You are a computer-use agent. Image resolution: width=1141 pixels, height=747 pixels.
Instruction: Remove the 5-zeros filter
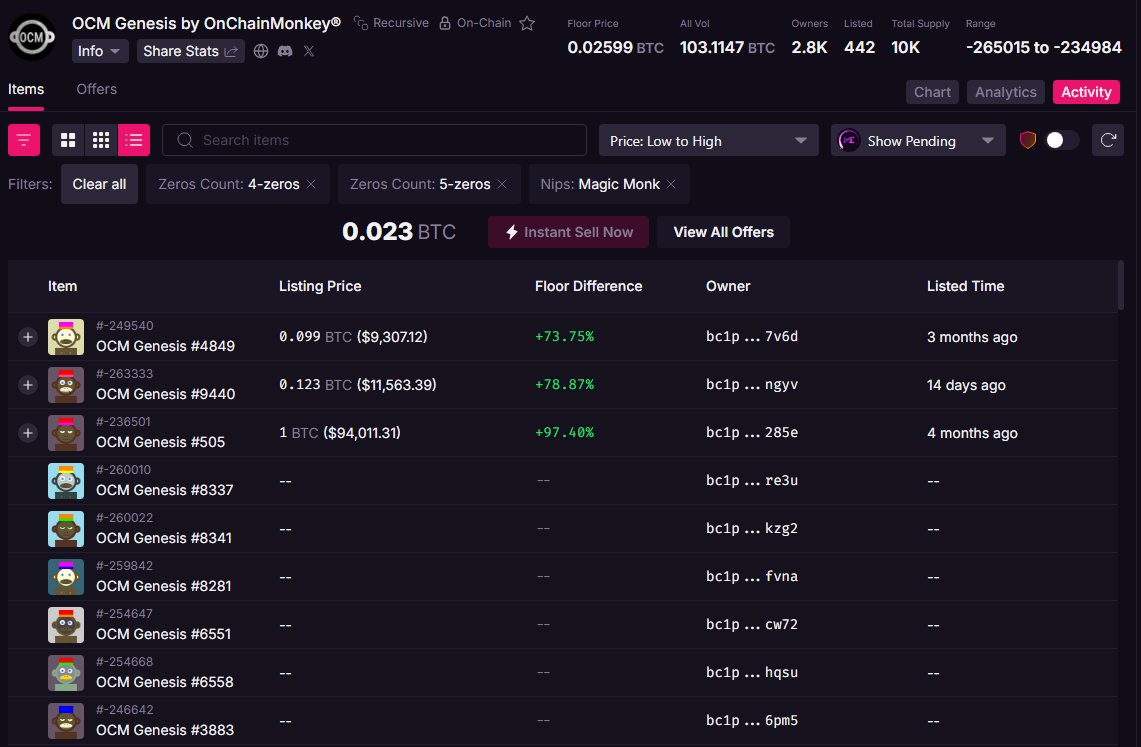click(x=502, y=184)
